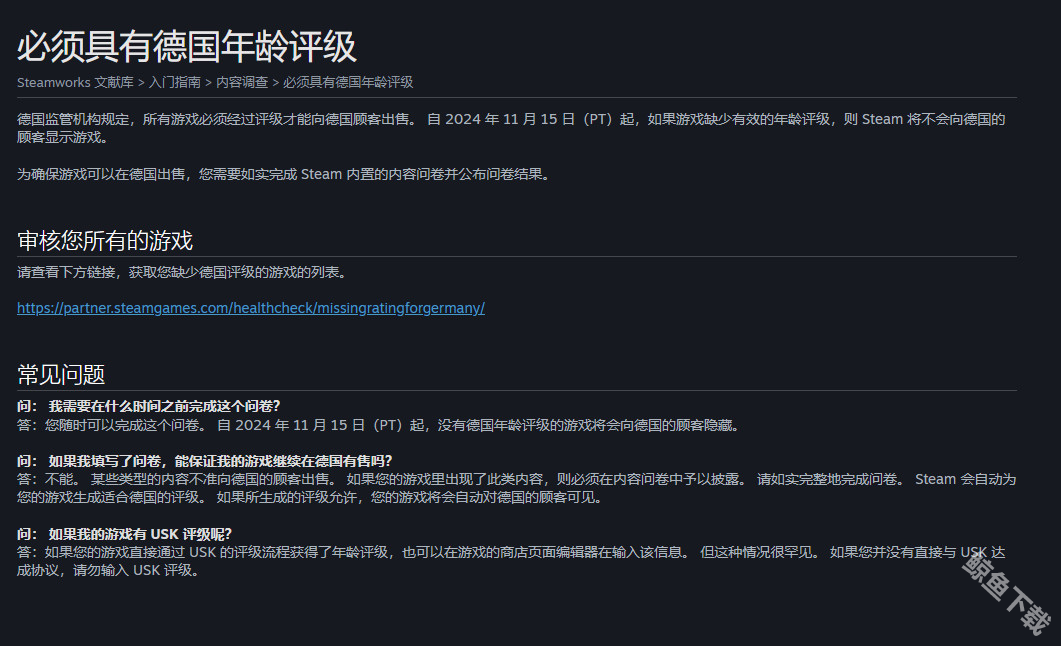
Task: Open the partner.steamgames.com missingratingforgermany link
Action: (x=251, y=308)
